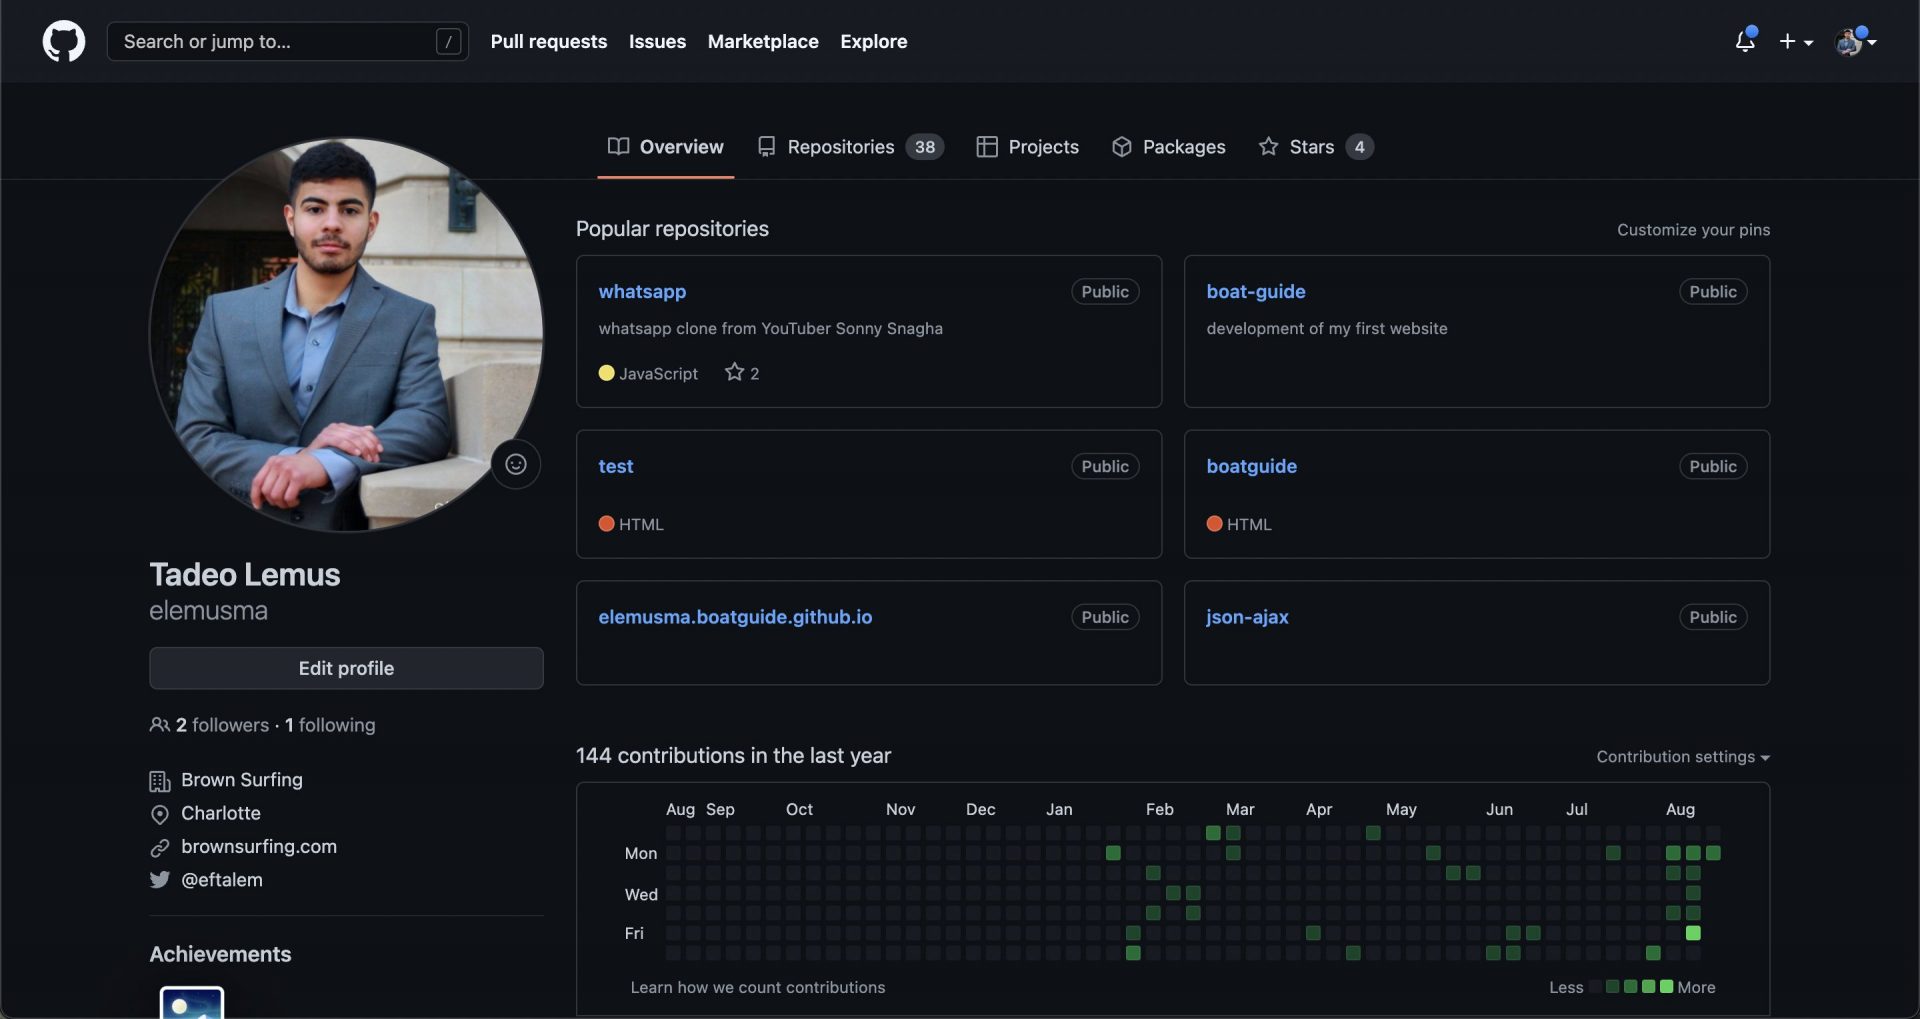The width and height of the screenshot is (1920, 1019).
Task: Click the username elemusma
Action: [209, 611]
